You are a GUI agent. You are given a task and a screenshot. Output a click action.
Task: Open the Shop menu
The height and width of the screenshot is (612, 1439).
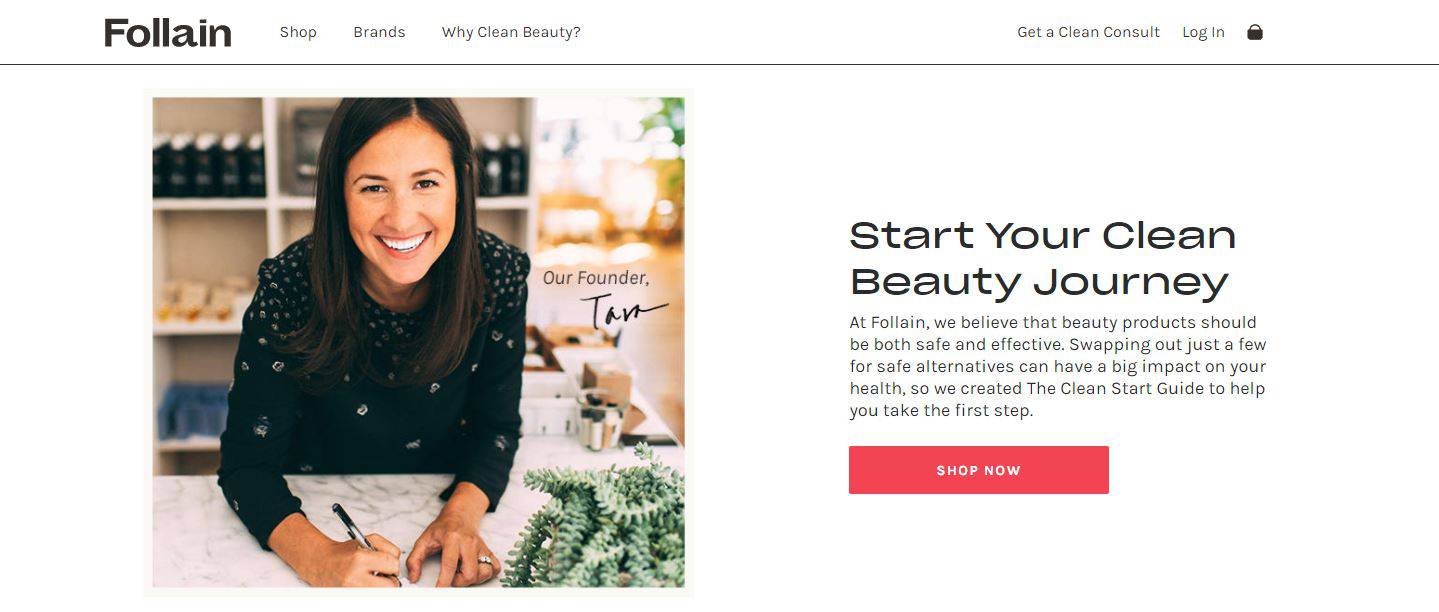[298, 32]
